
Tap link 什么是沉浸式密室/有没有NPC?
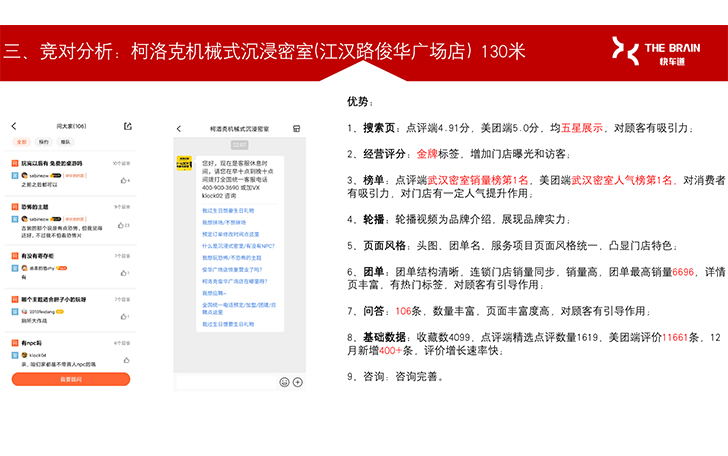point(238,246)
